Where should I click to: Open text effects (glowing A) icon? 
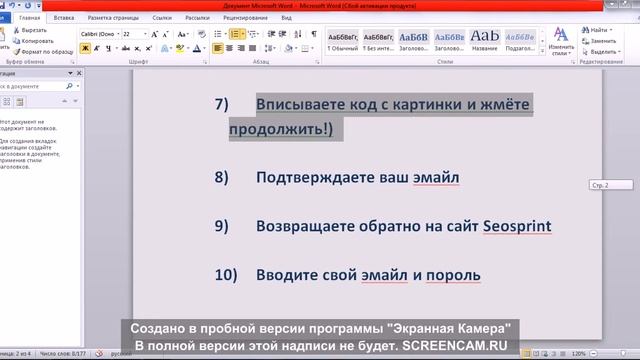pos(164,49)
